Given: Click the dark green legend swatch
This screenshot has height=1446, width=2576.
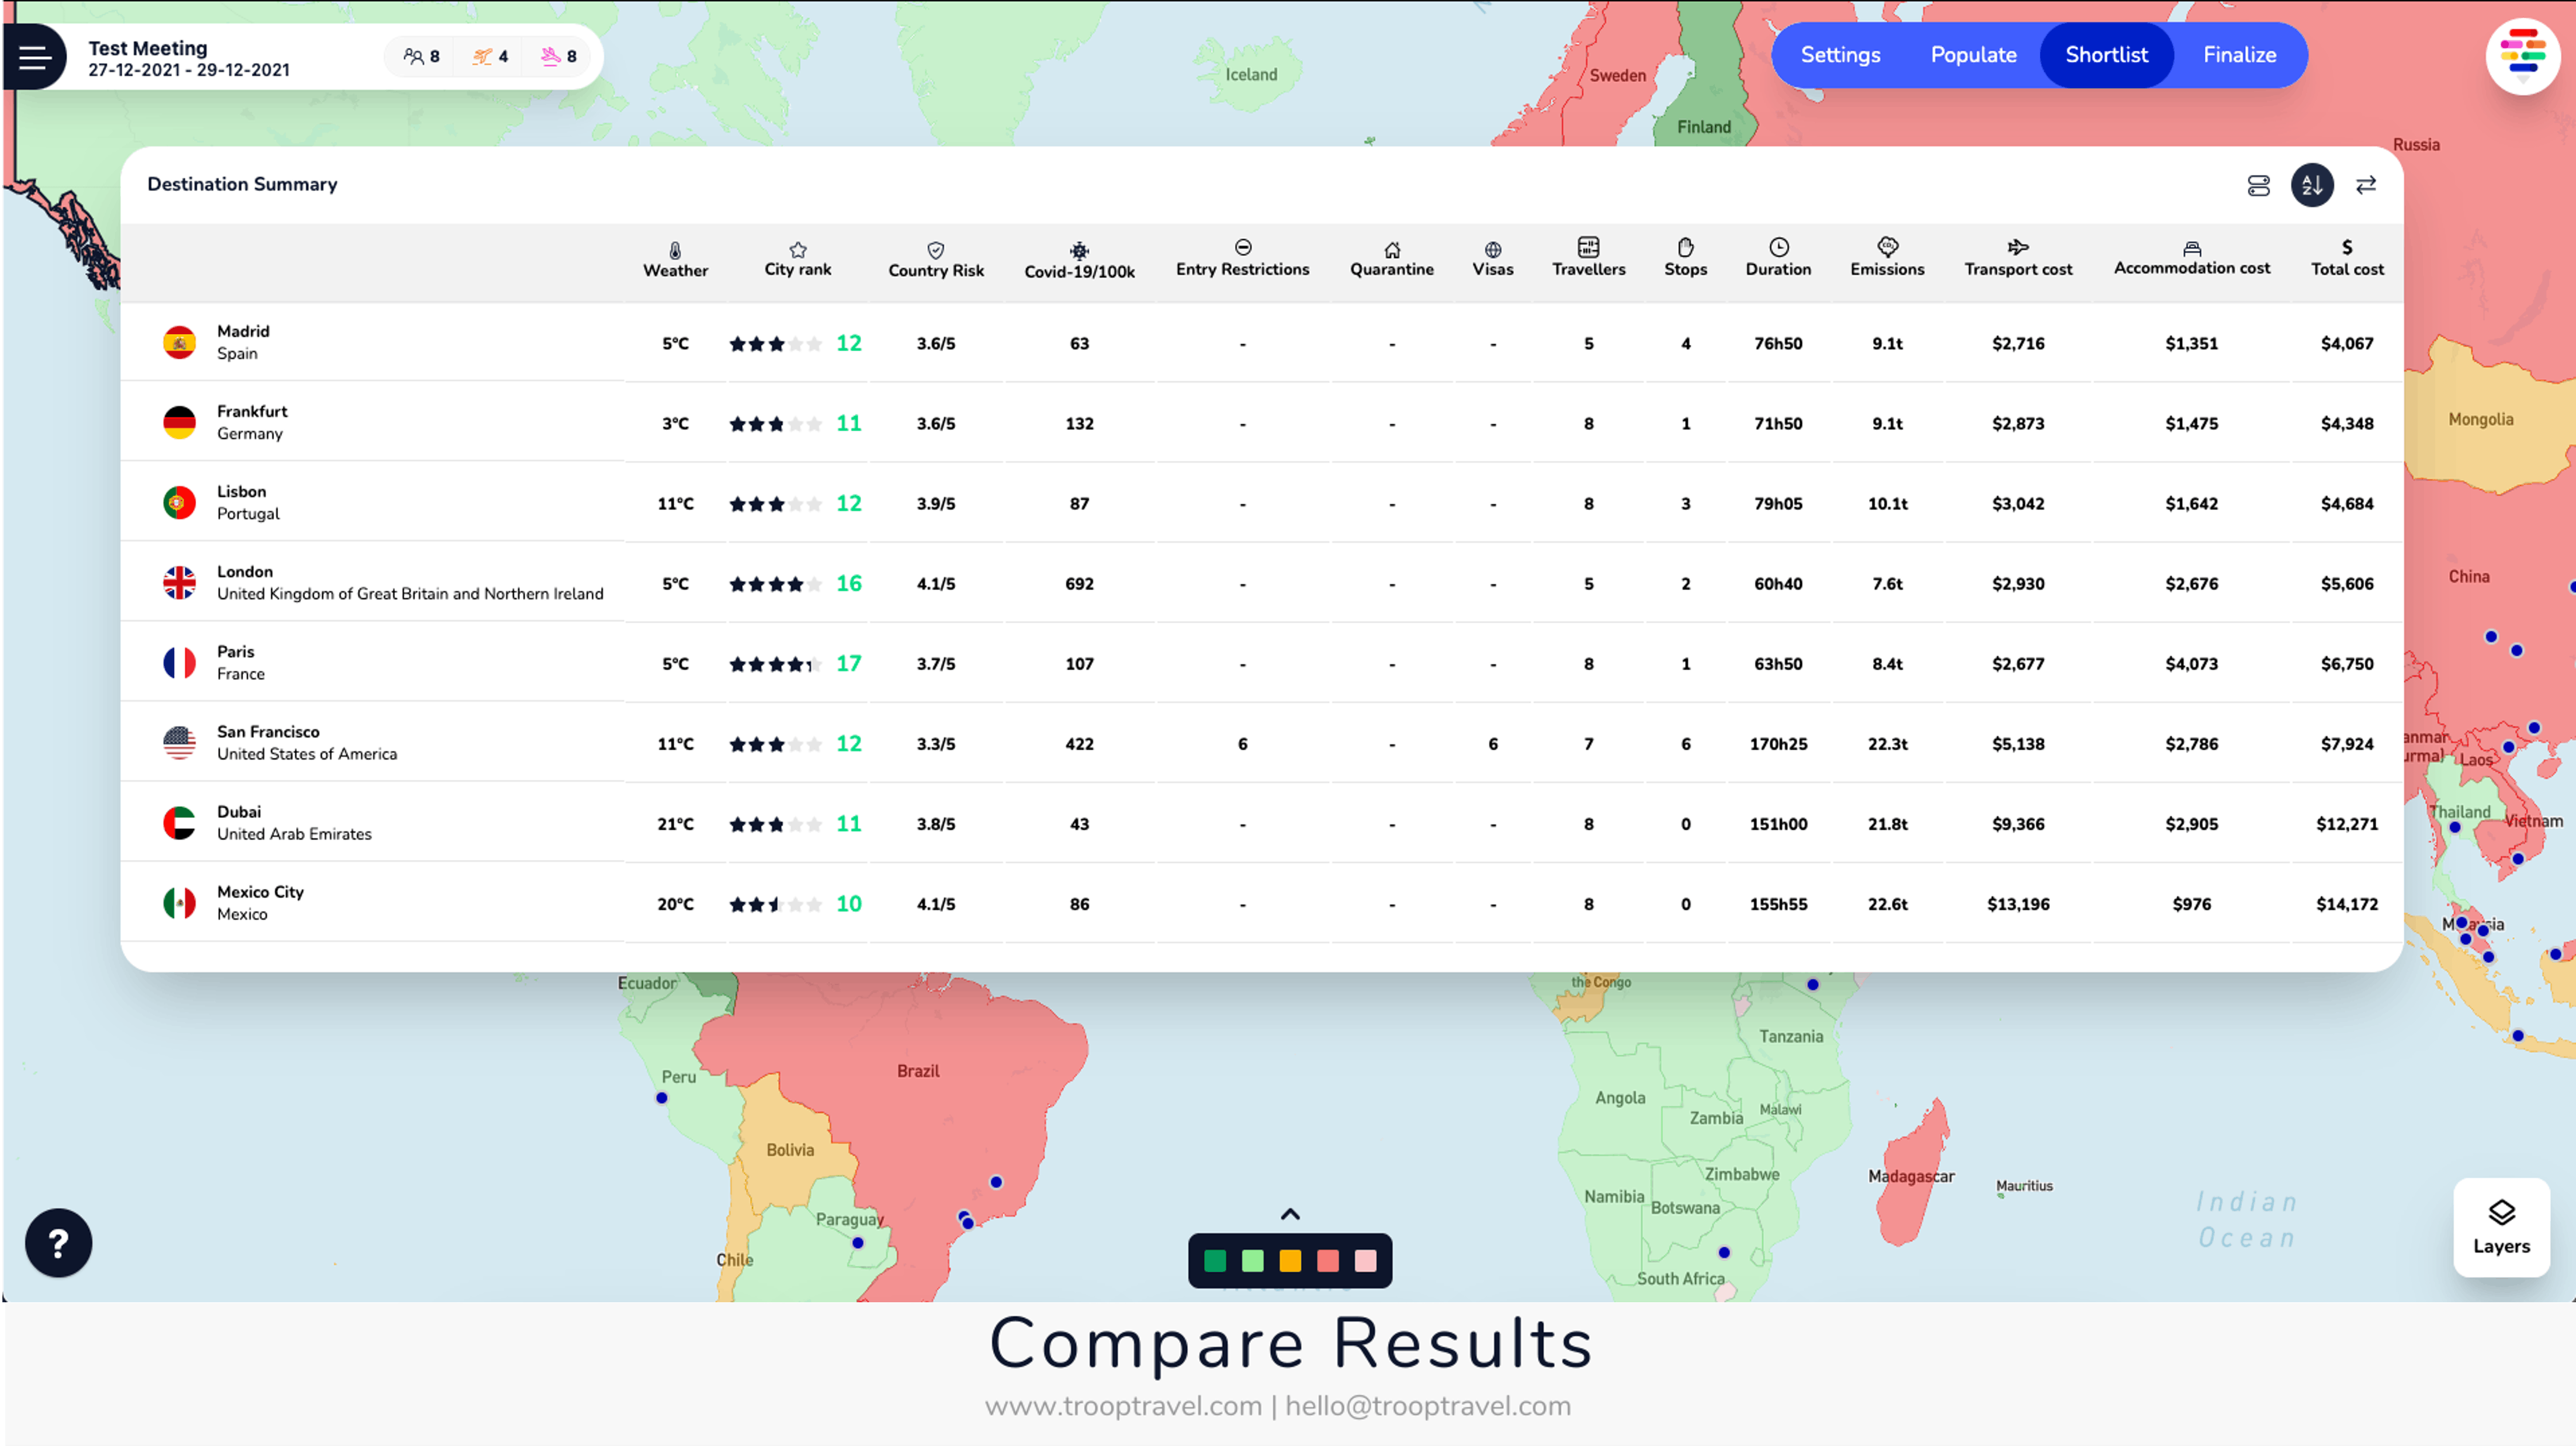Looking at the screenshot, I should (1215, 1261).
